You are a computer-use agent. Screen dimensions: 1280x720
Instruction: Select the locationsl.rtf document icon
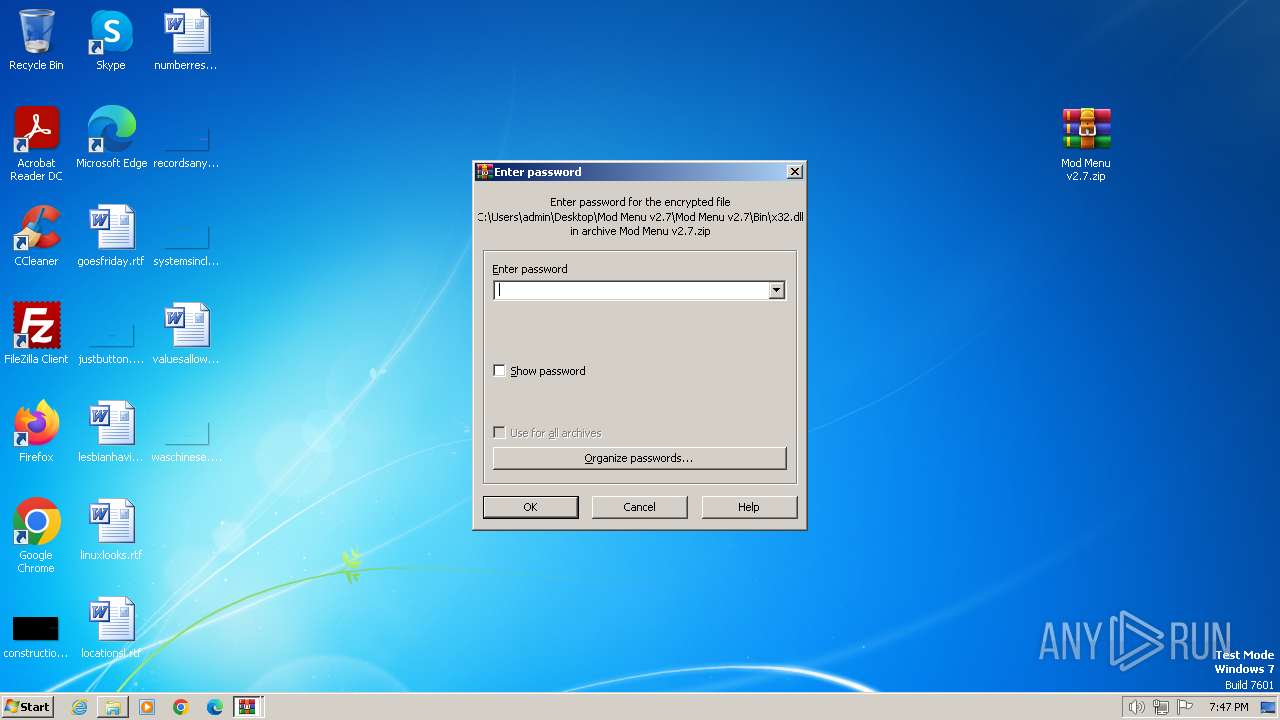pos(111,628)
